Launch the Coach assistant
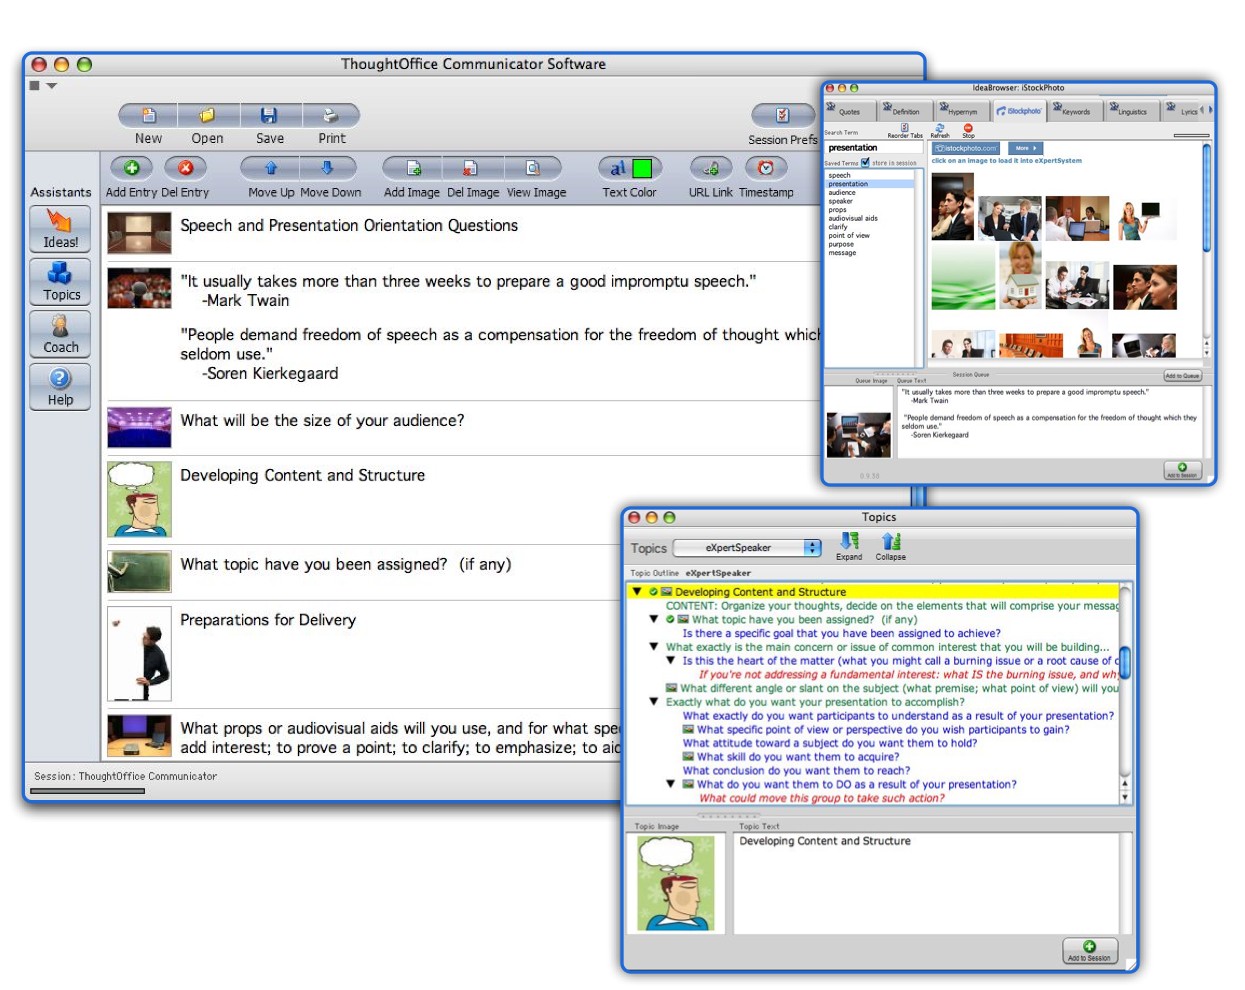 (x=60, y=334)
